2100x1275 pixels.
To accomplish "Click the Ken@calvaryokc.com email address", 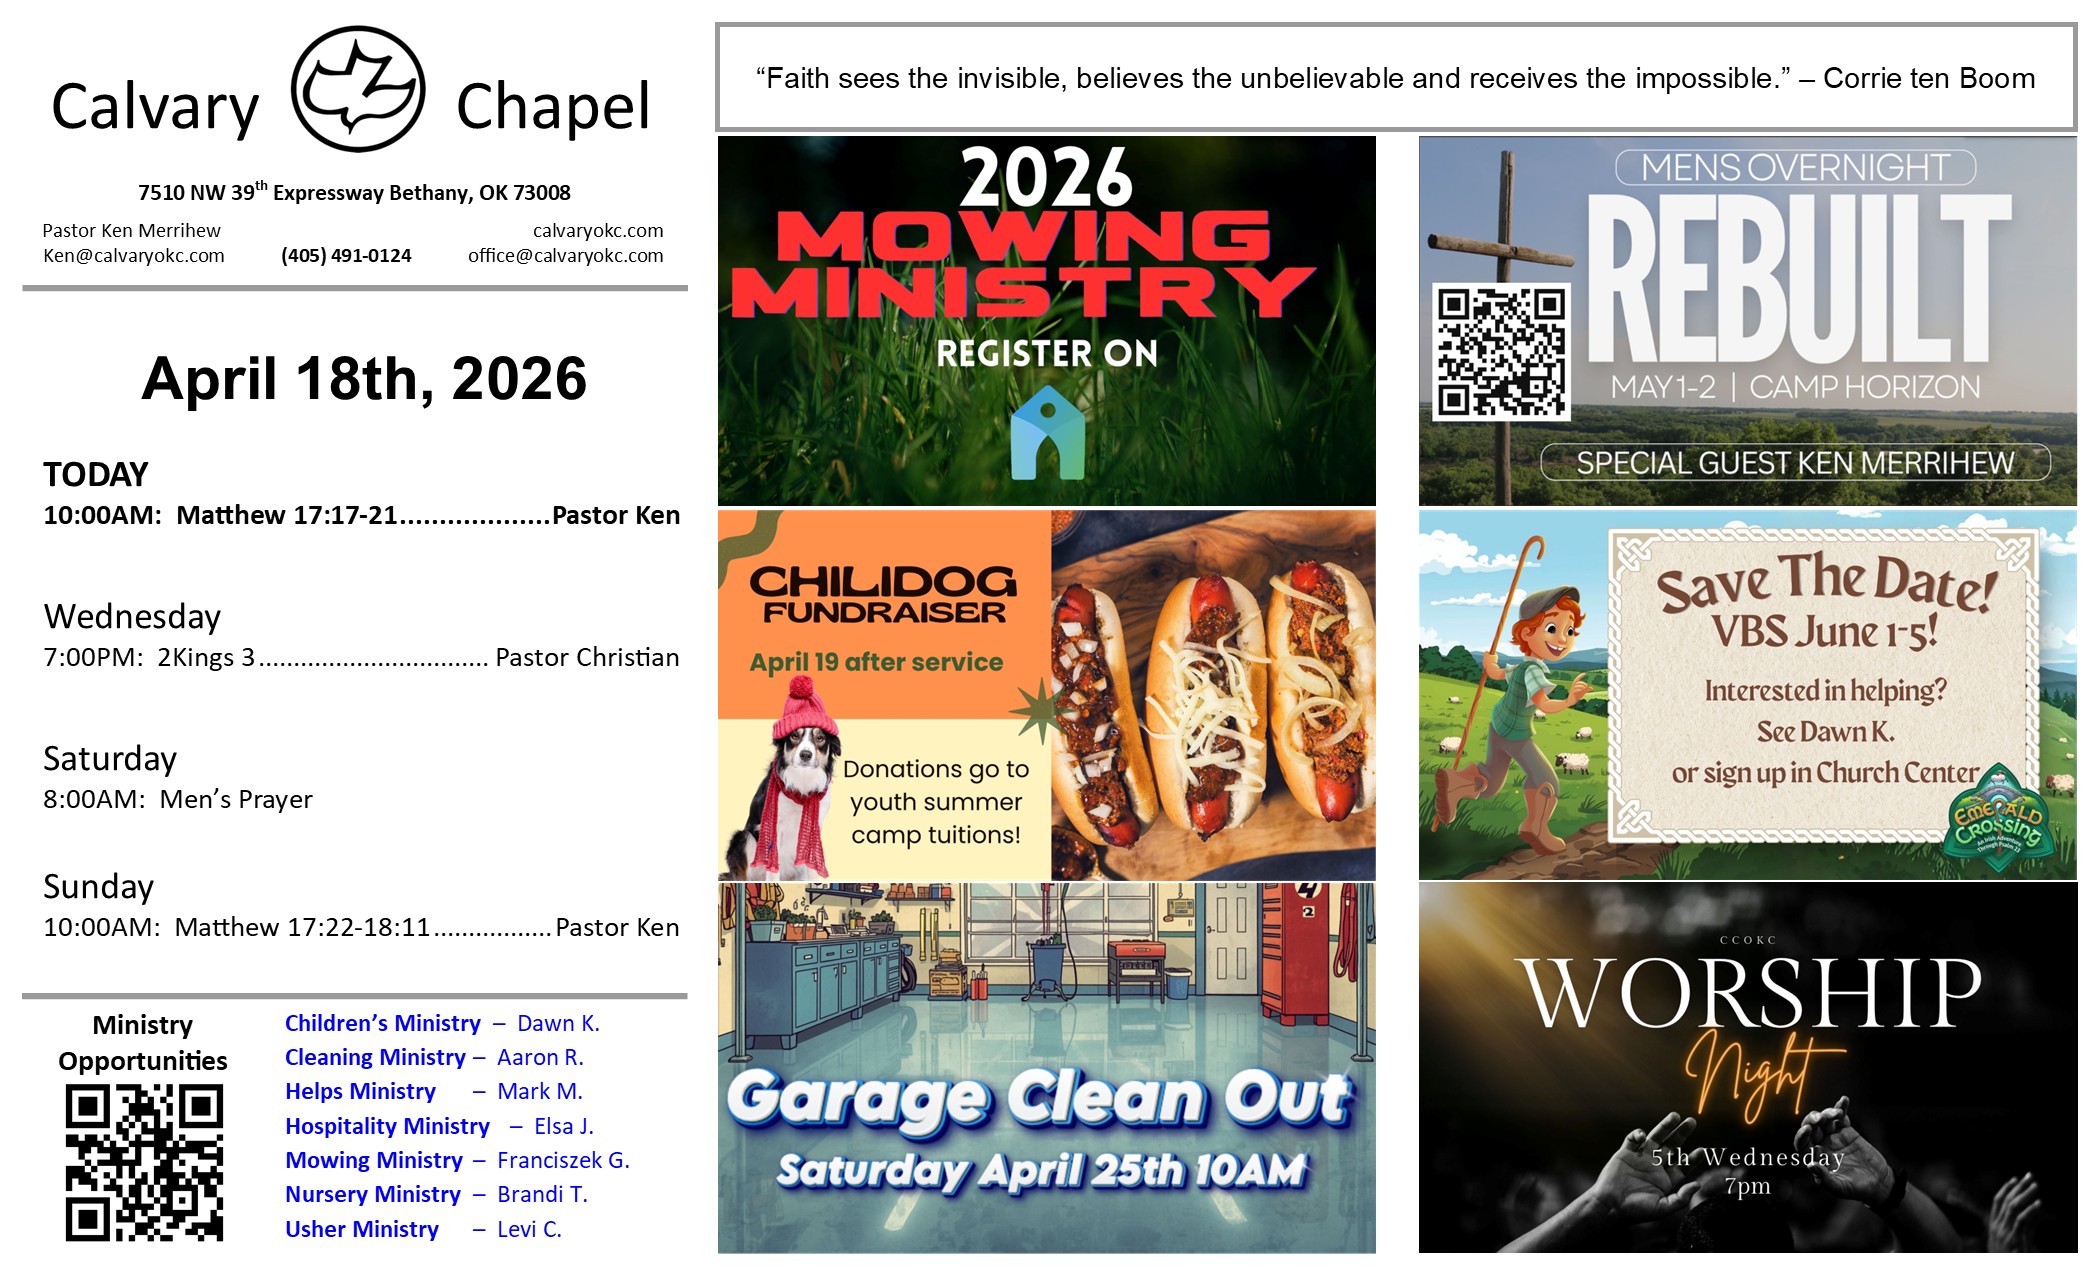I will tap(133, 256).
